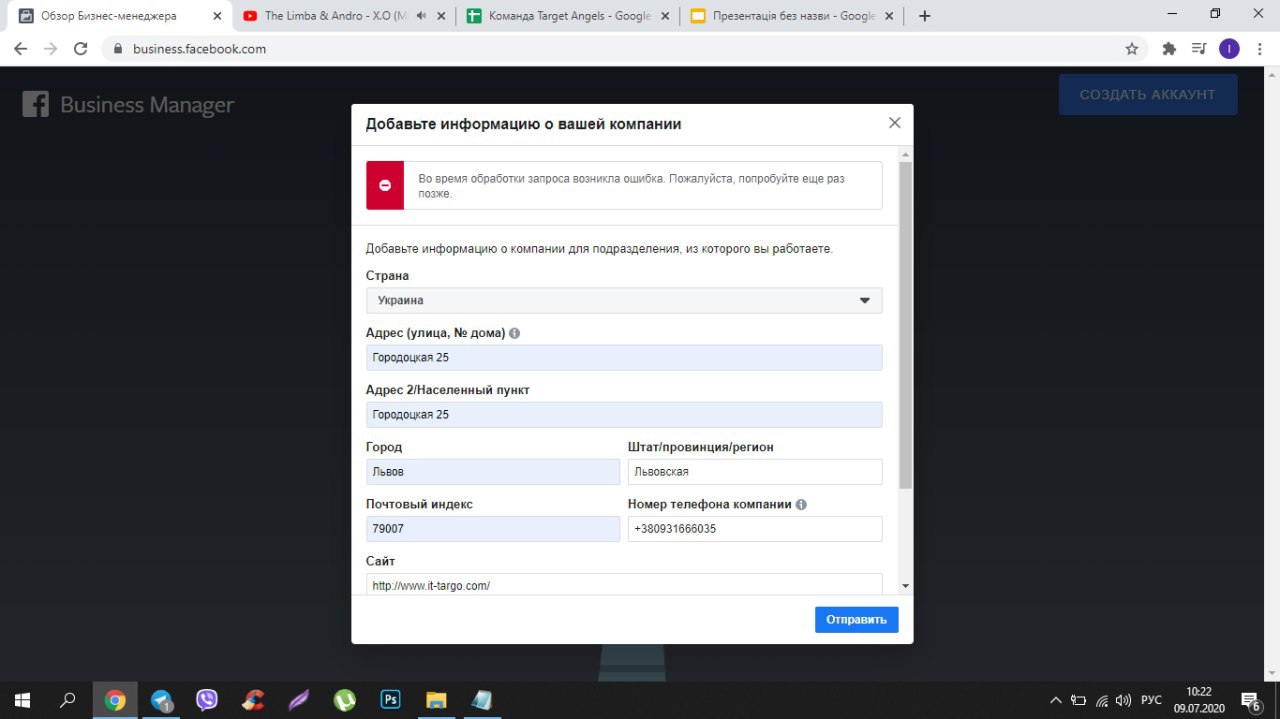Launch Photoshop from the taskbar
1280x719 pixels.
391,700
